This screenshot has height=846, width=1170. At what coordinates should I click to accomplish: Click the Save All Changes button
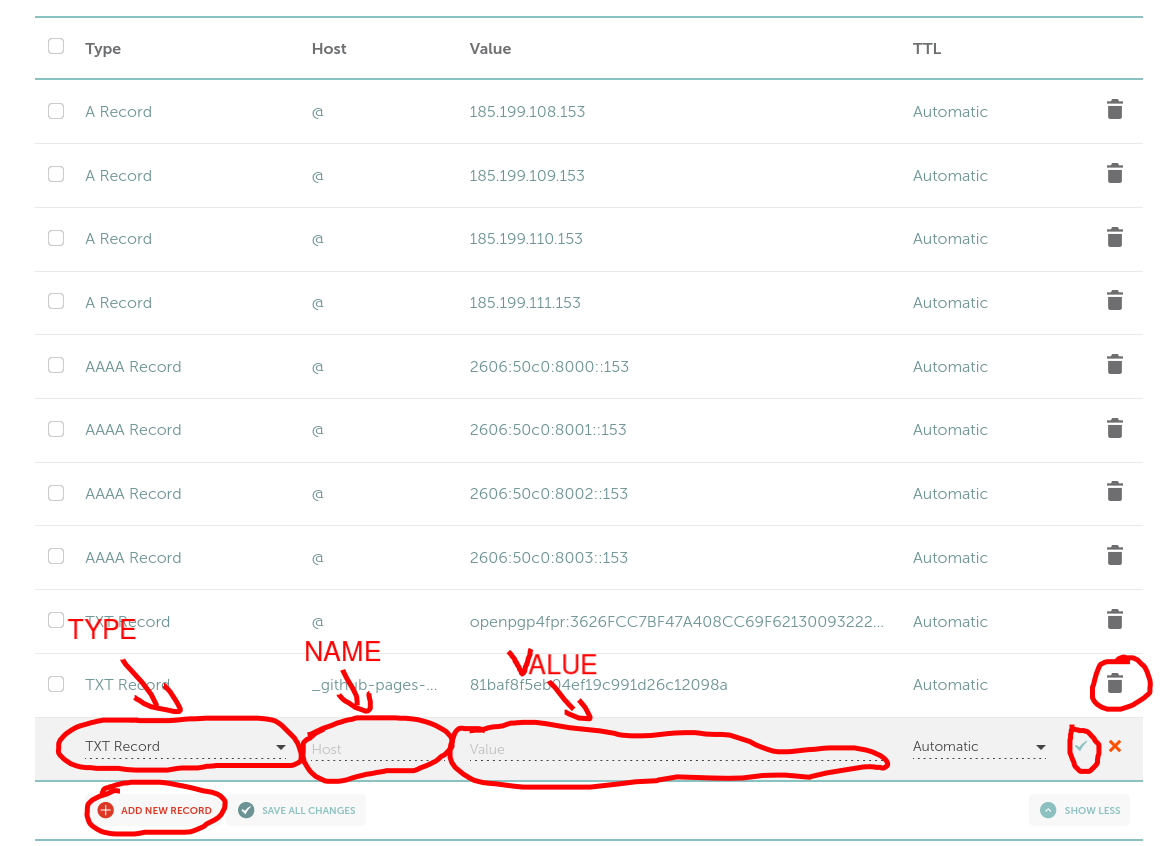coord(300,810)
